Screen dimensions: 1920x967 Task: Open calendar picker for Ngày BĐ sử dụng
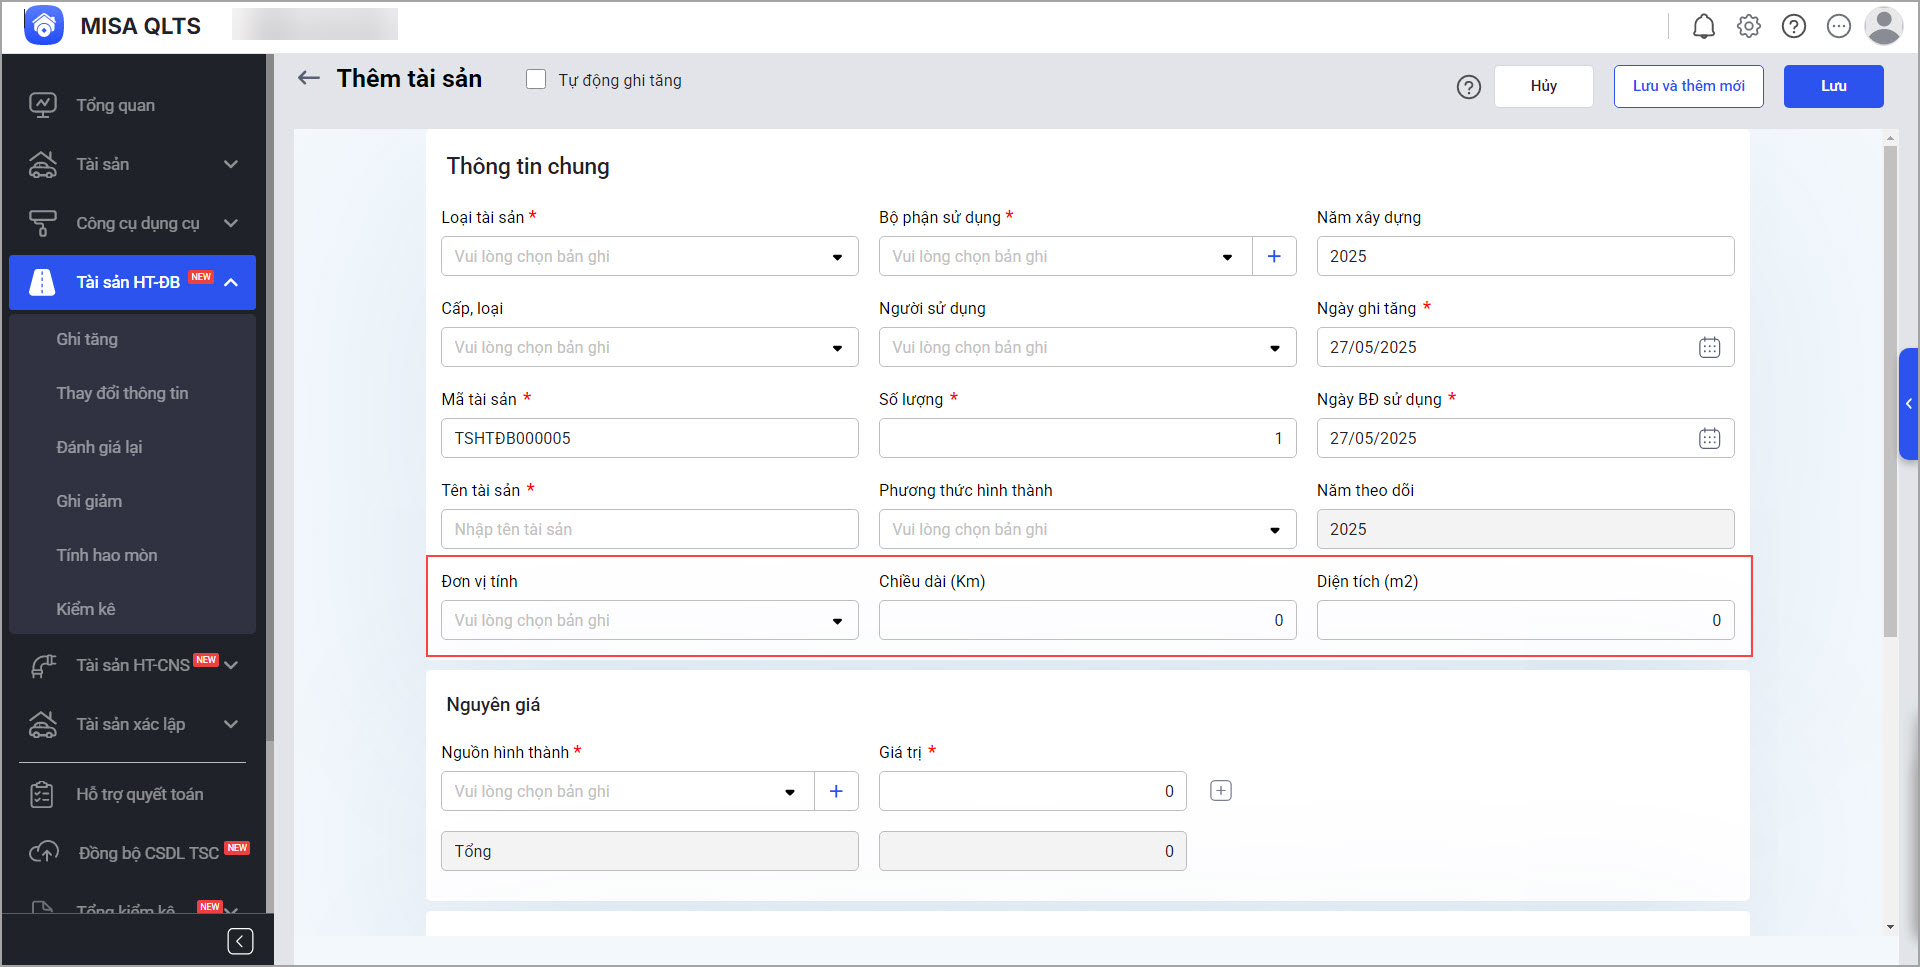click(x=1709, y=438)
